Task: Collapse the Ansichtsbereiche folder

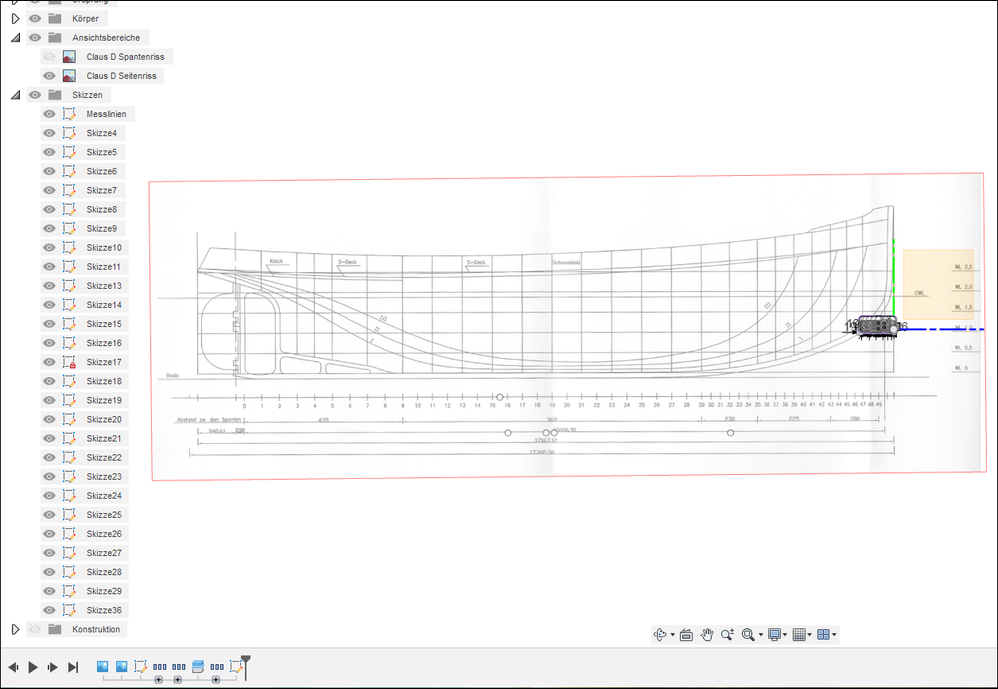Action: tap(15, 38)
